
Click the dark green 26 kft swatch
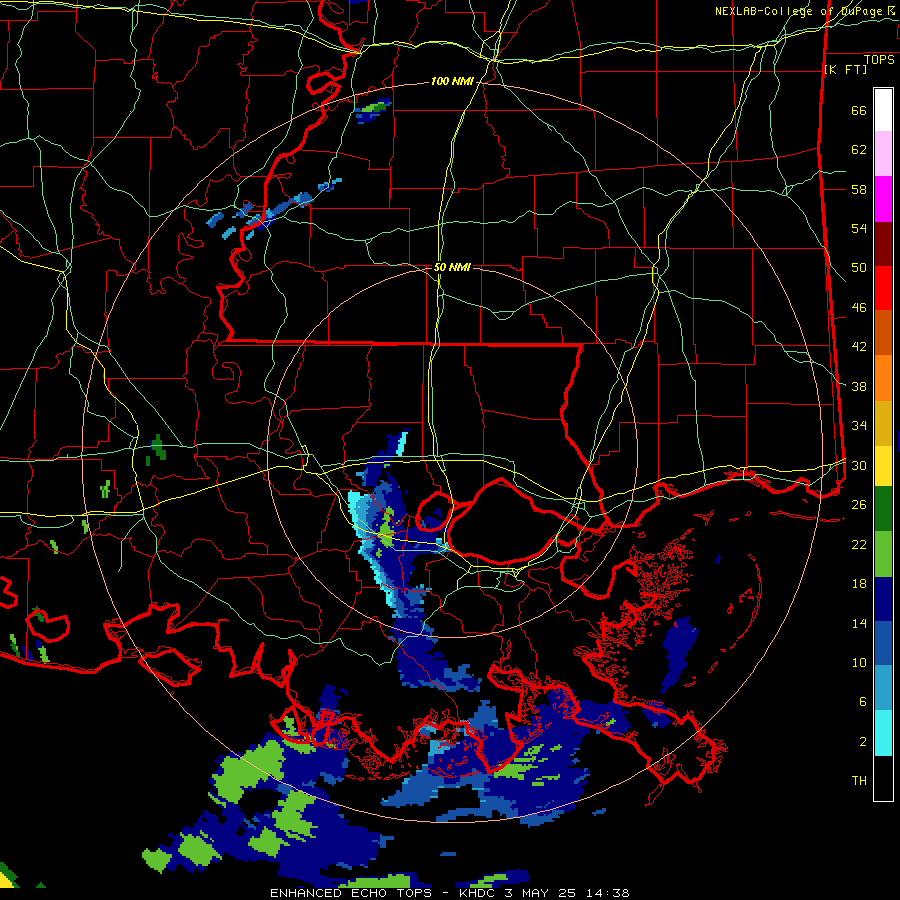click(883, 509)
